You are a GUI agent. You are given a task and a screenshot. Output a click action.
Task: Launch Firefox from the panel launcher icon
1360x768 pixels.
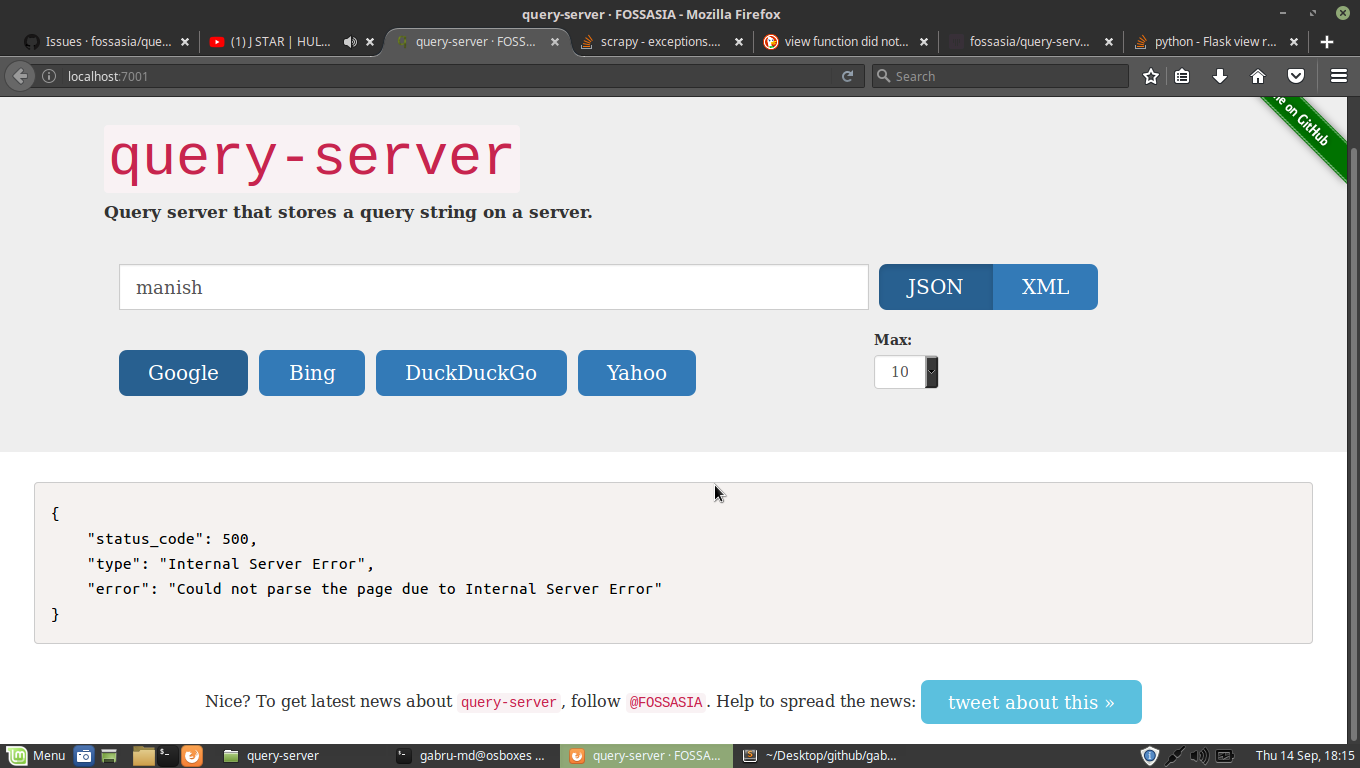click(x=192, y=756)
